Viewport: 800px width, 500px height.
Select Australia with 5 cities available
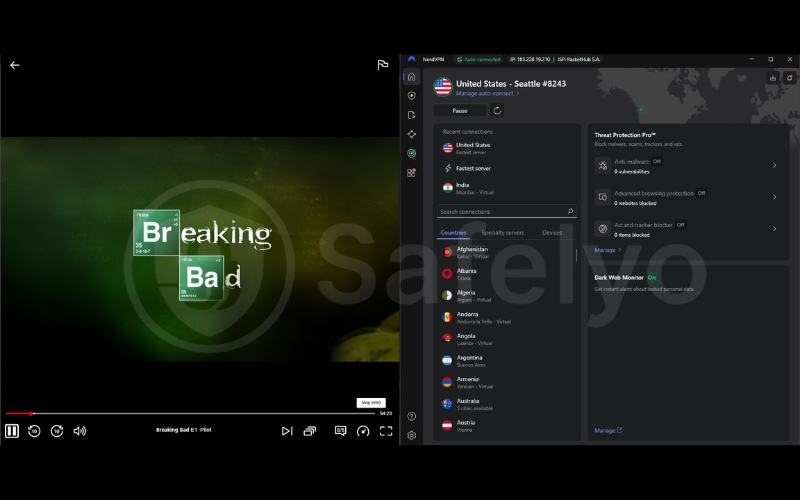tap(505, 404)
